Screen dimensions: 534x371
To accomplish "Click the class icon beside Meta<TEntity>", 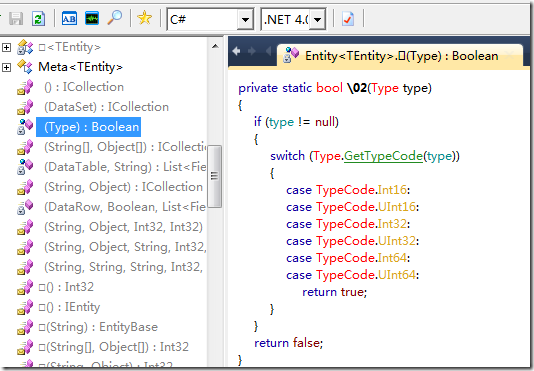I will (25, 67).
